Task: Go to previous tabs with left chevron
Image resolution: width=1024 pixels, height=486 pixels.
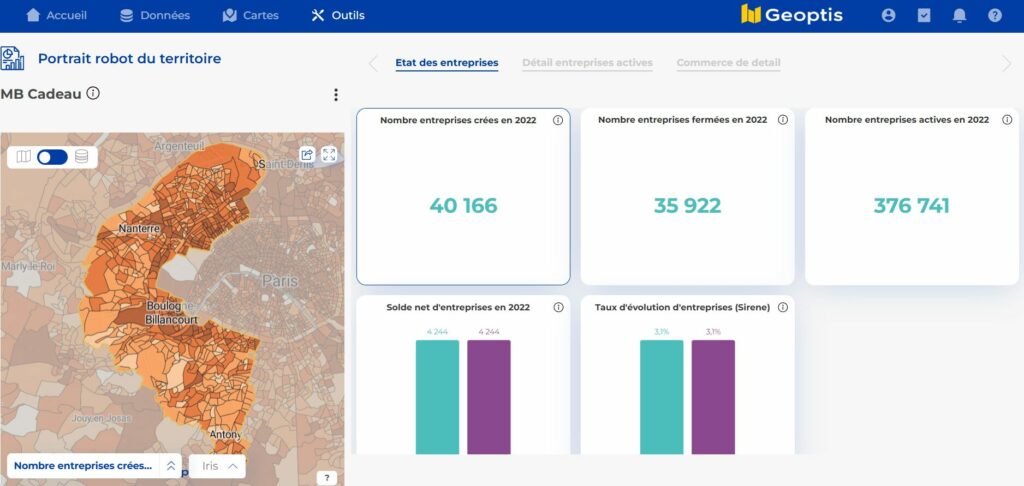Action: point(373,63)
